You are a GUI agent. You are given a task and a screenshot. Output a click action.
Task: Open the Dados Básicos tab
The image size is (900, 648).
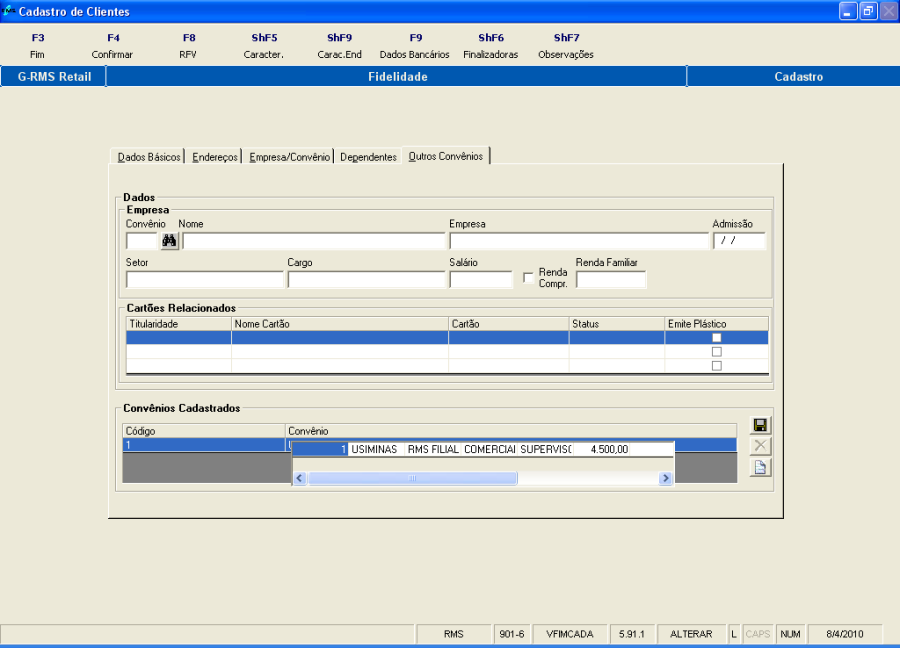coord(148,157)
